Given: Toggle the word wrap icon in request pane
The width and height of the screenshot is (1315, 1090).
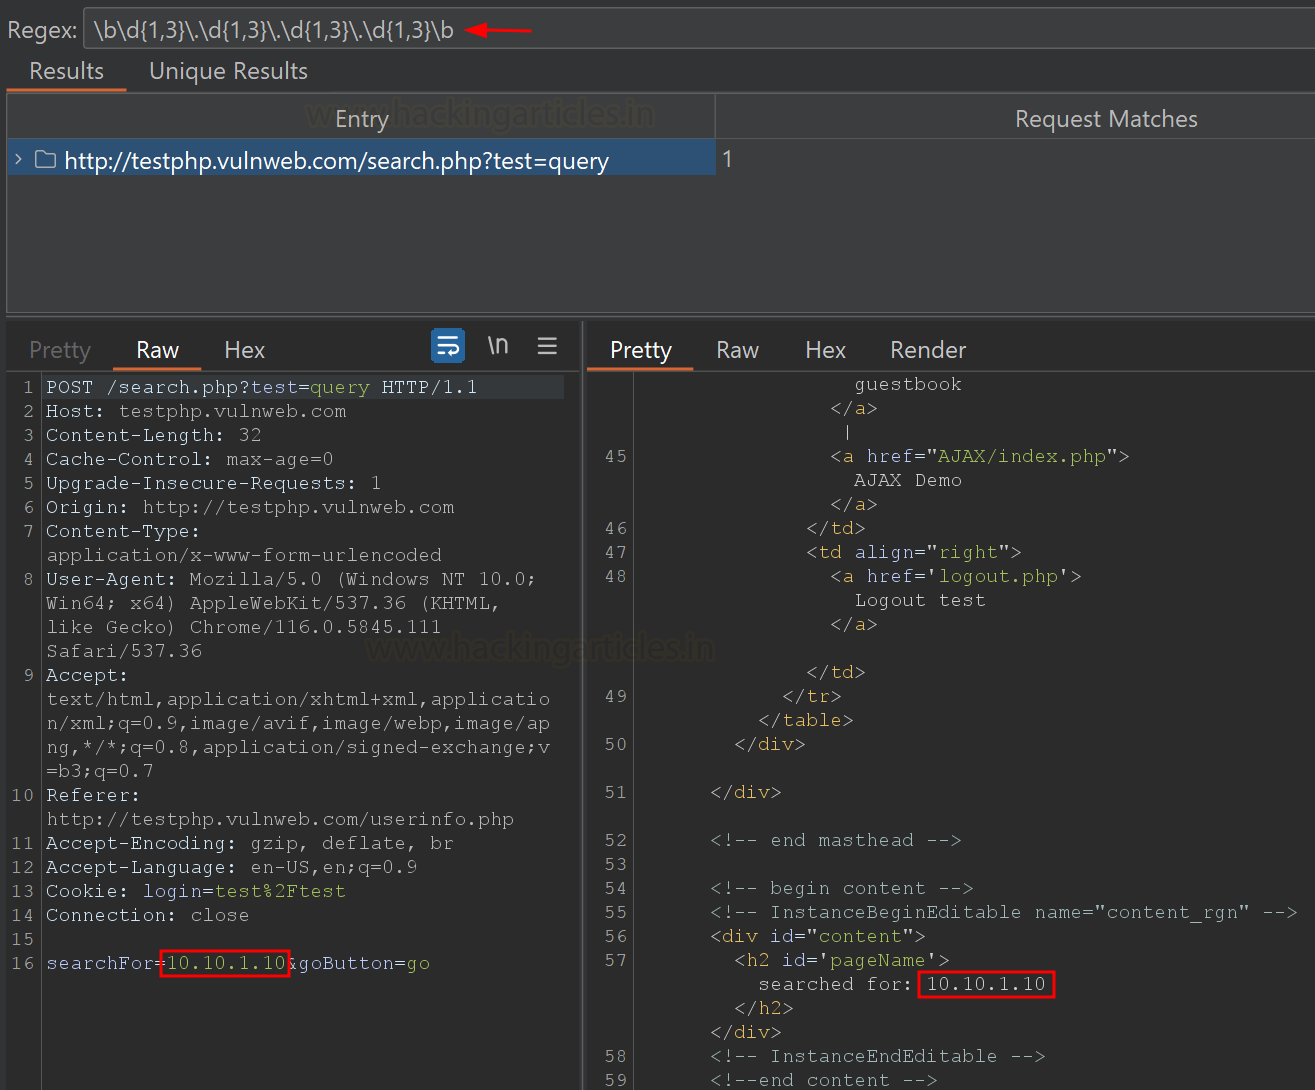Looking at the screenshot, I should (x=448, y=346).
